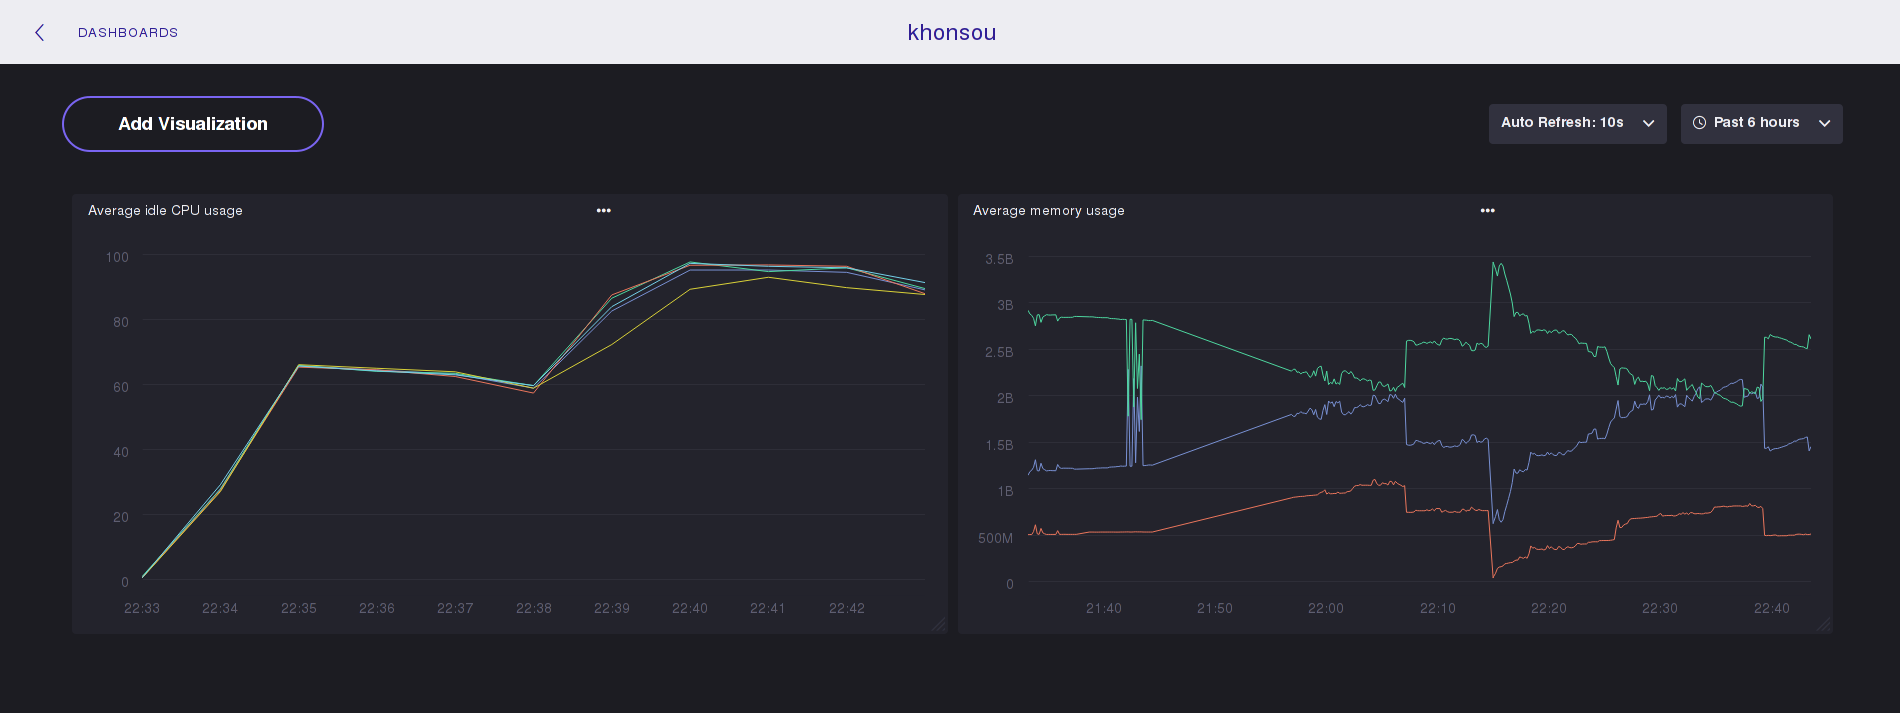Viewport: 1900px width, 713px height.
Task: Open the memory usage panel's ellipsis menu
Action: coord(1487,211)
